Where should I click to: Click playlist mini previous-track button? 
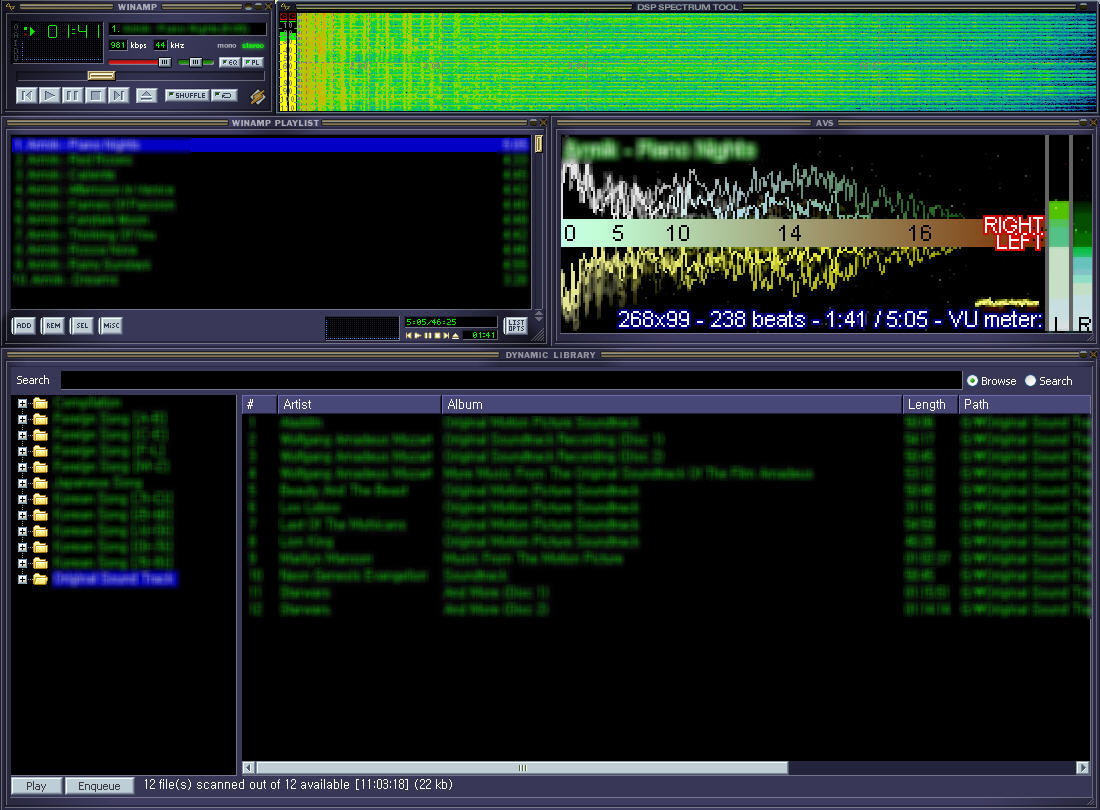click(409, 336)
